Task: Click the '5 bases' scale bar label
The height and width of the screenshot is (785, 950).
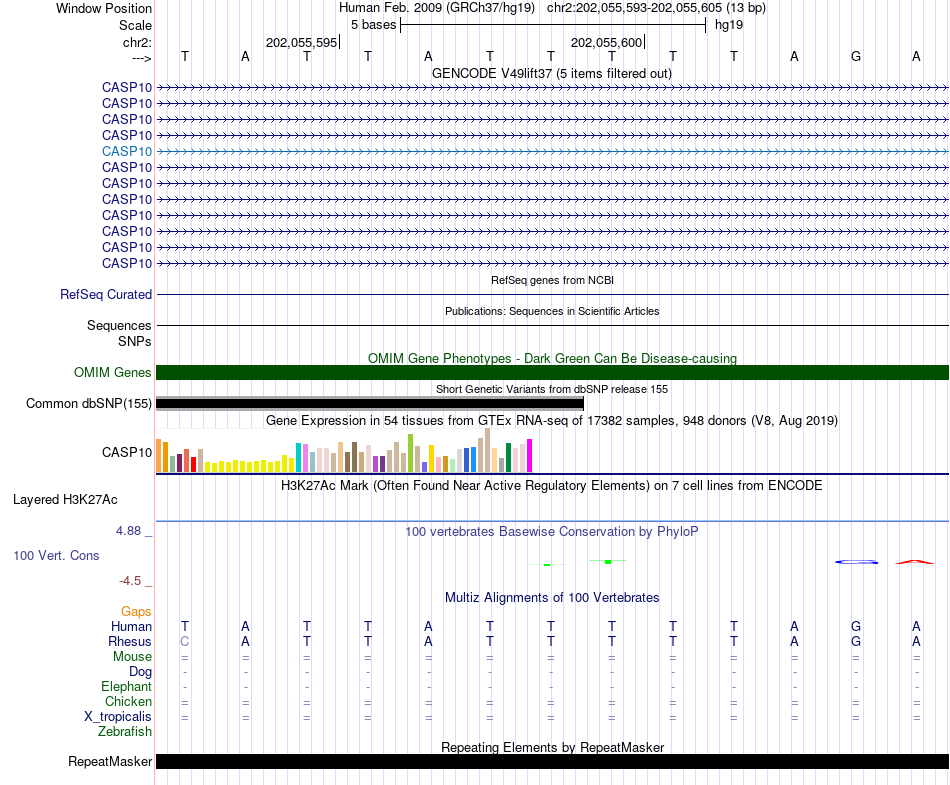Action: click(373, 25)
